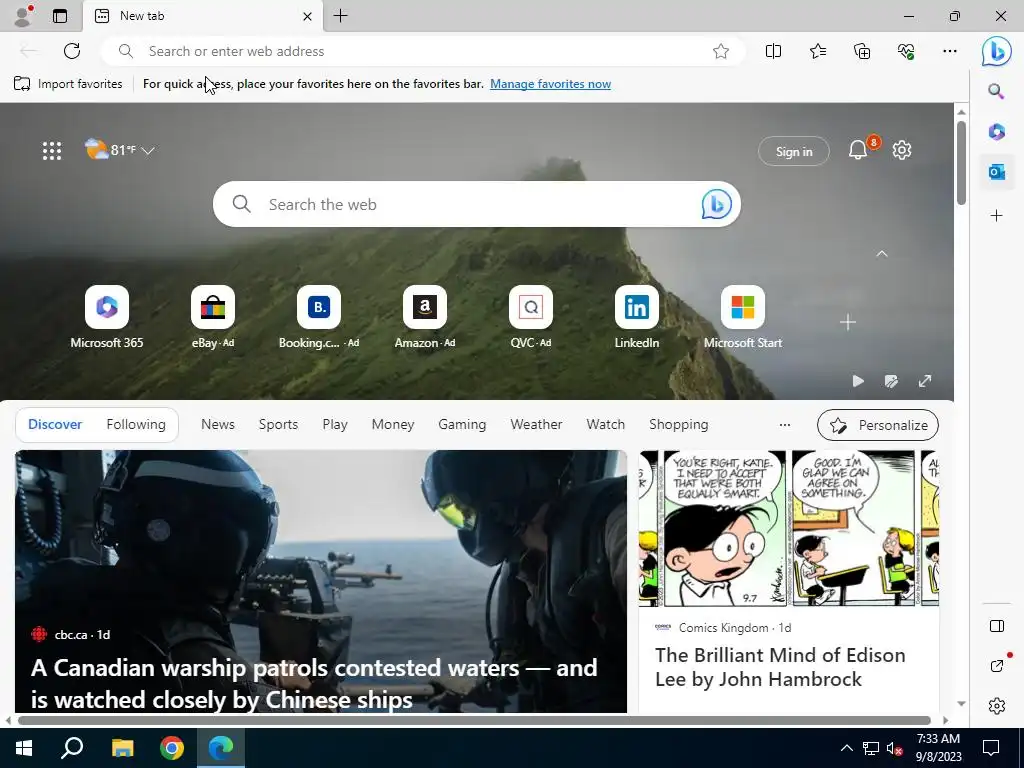The width and height of the screenshot is (1024, 768).
Task: Refresh the current page
Action: tap(72, 51)
